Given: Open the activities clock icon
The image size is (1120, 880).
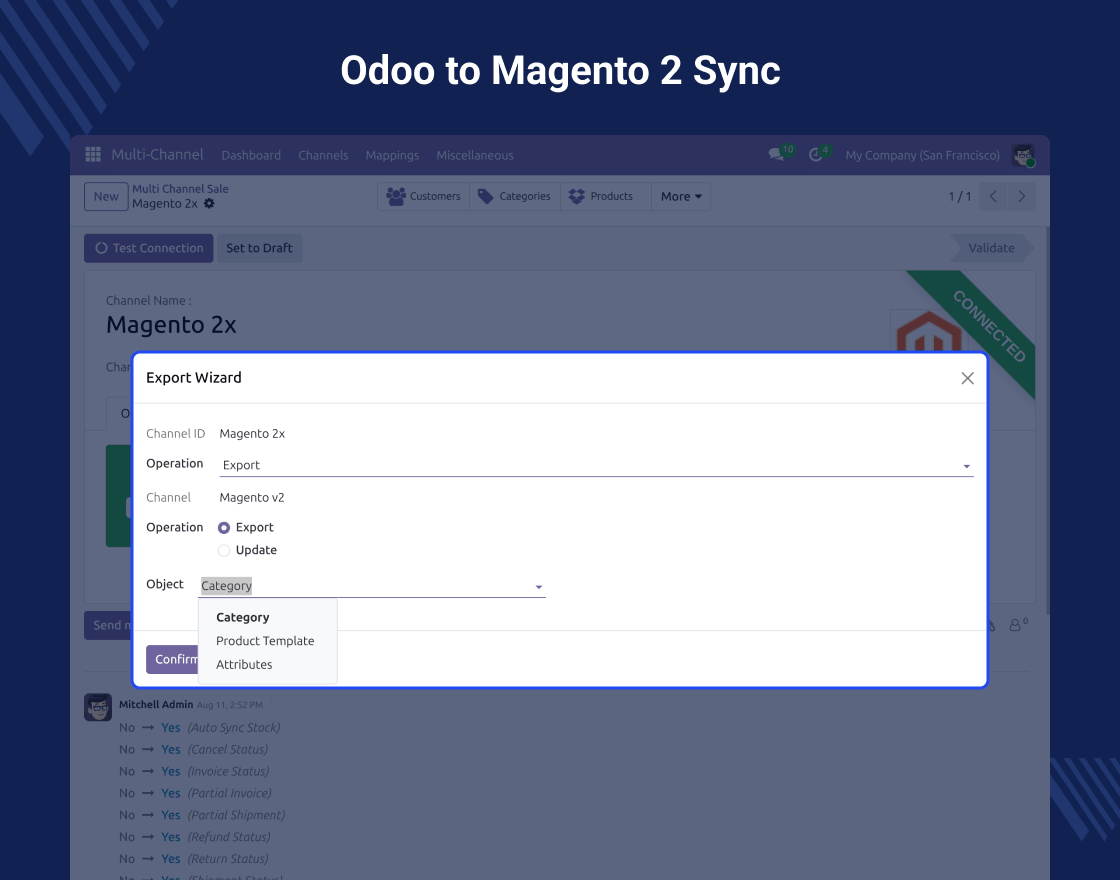Looking at the screenshot, I should (x=815, y=155).
